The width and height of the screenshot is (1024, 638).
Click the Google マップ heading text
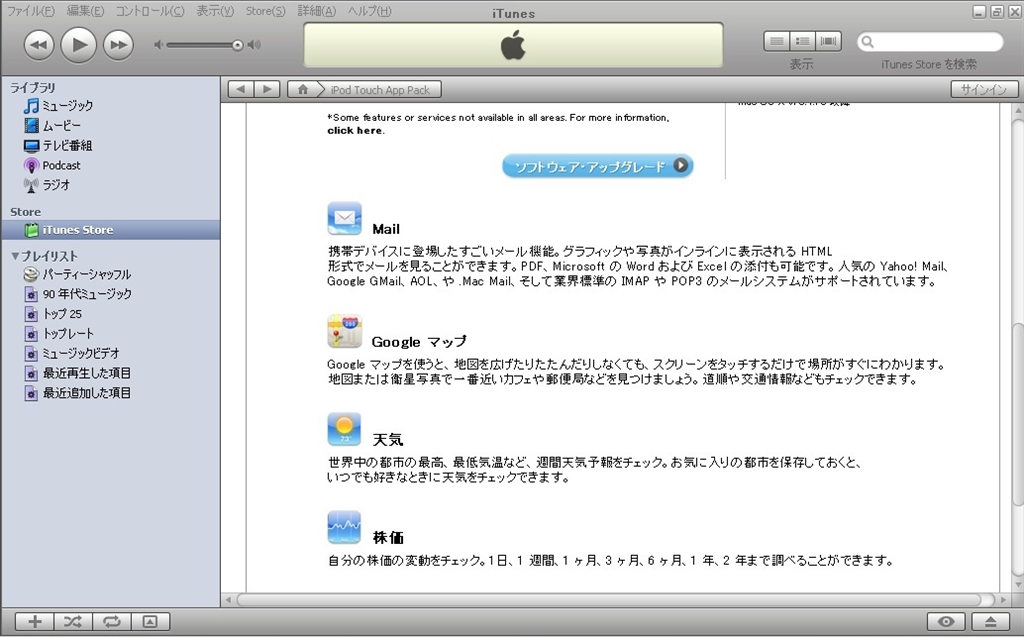tap(419, 342)
